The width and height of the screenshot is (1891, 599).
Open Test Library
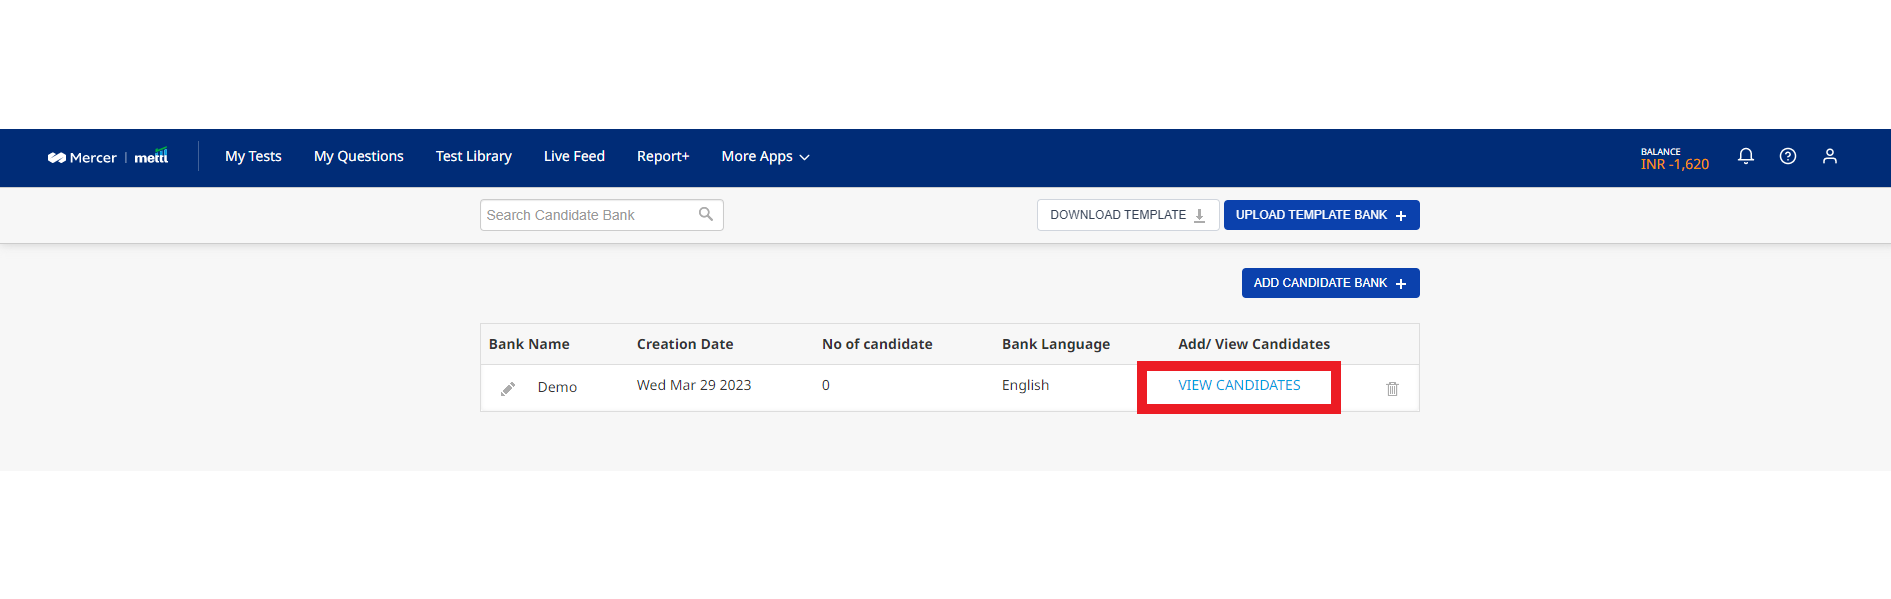[x=474, y=156]
